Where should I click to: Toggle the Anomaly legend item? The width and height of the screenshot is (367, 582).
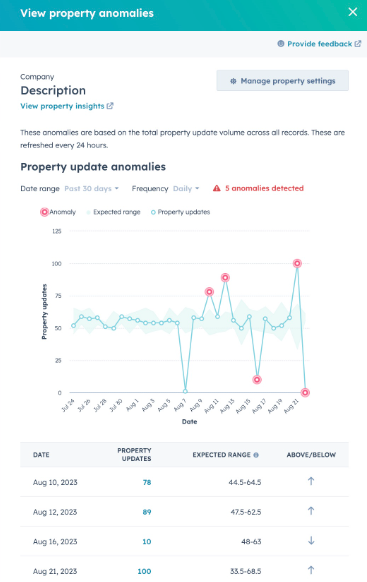pos(58,212)
